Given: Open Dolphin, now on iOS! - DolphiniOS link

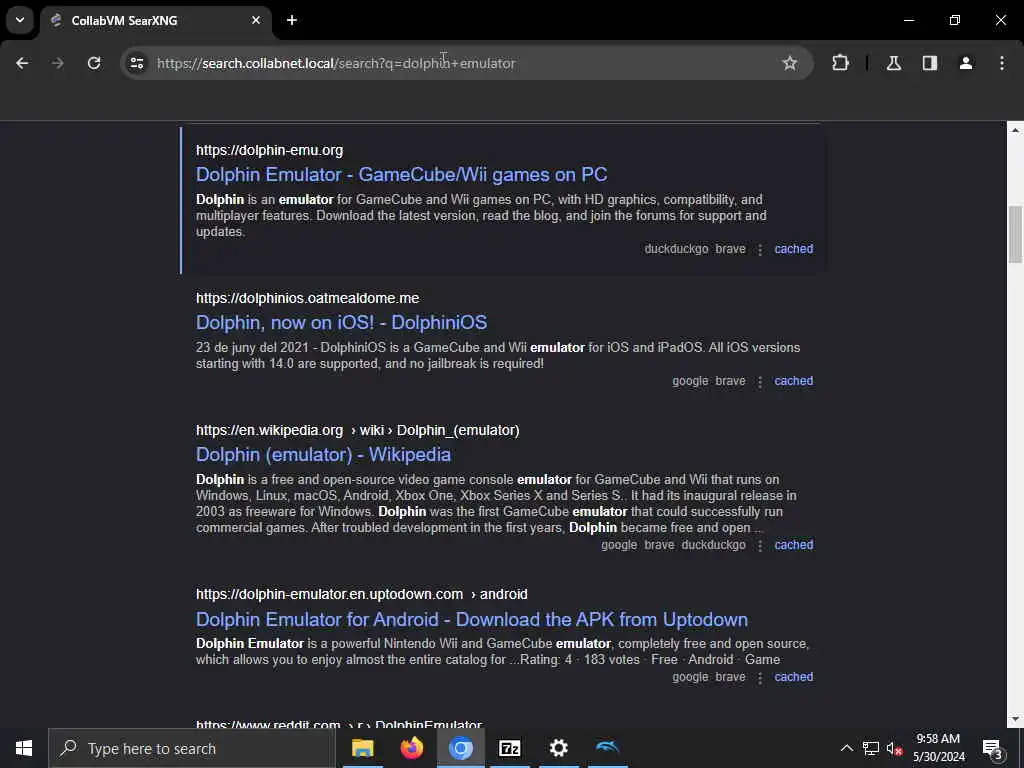Looking at the screenshot, I should point(342,323).
